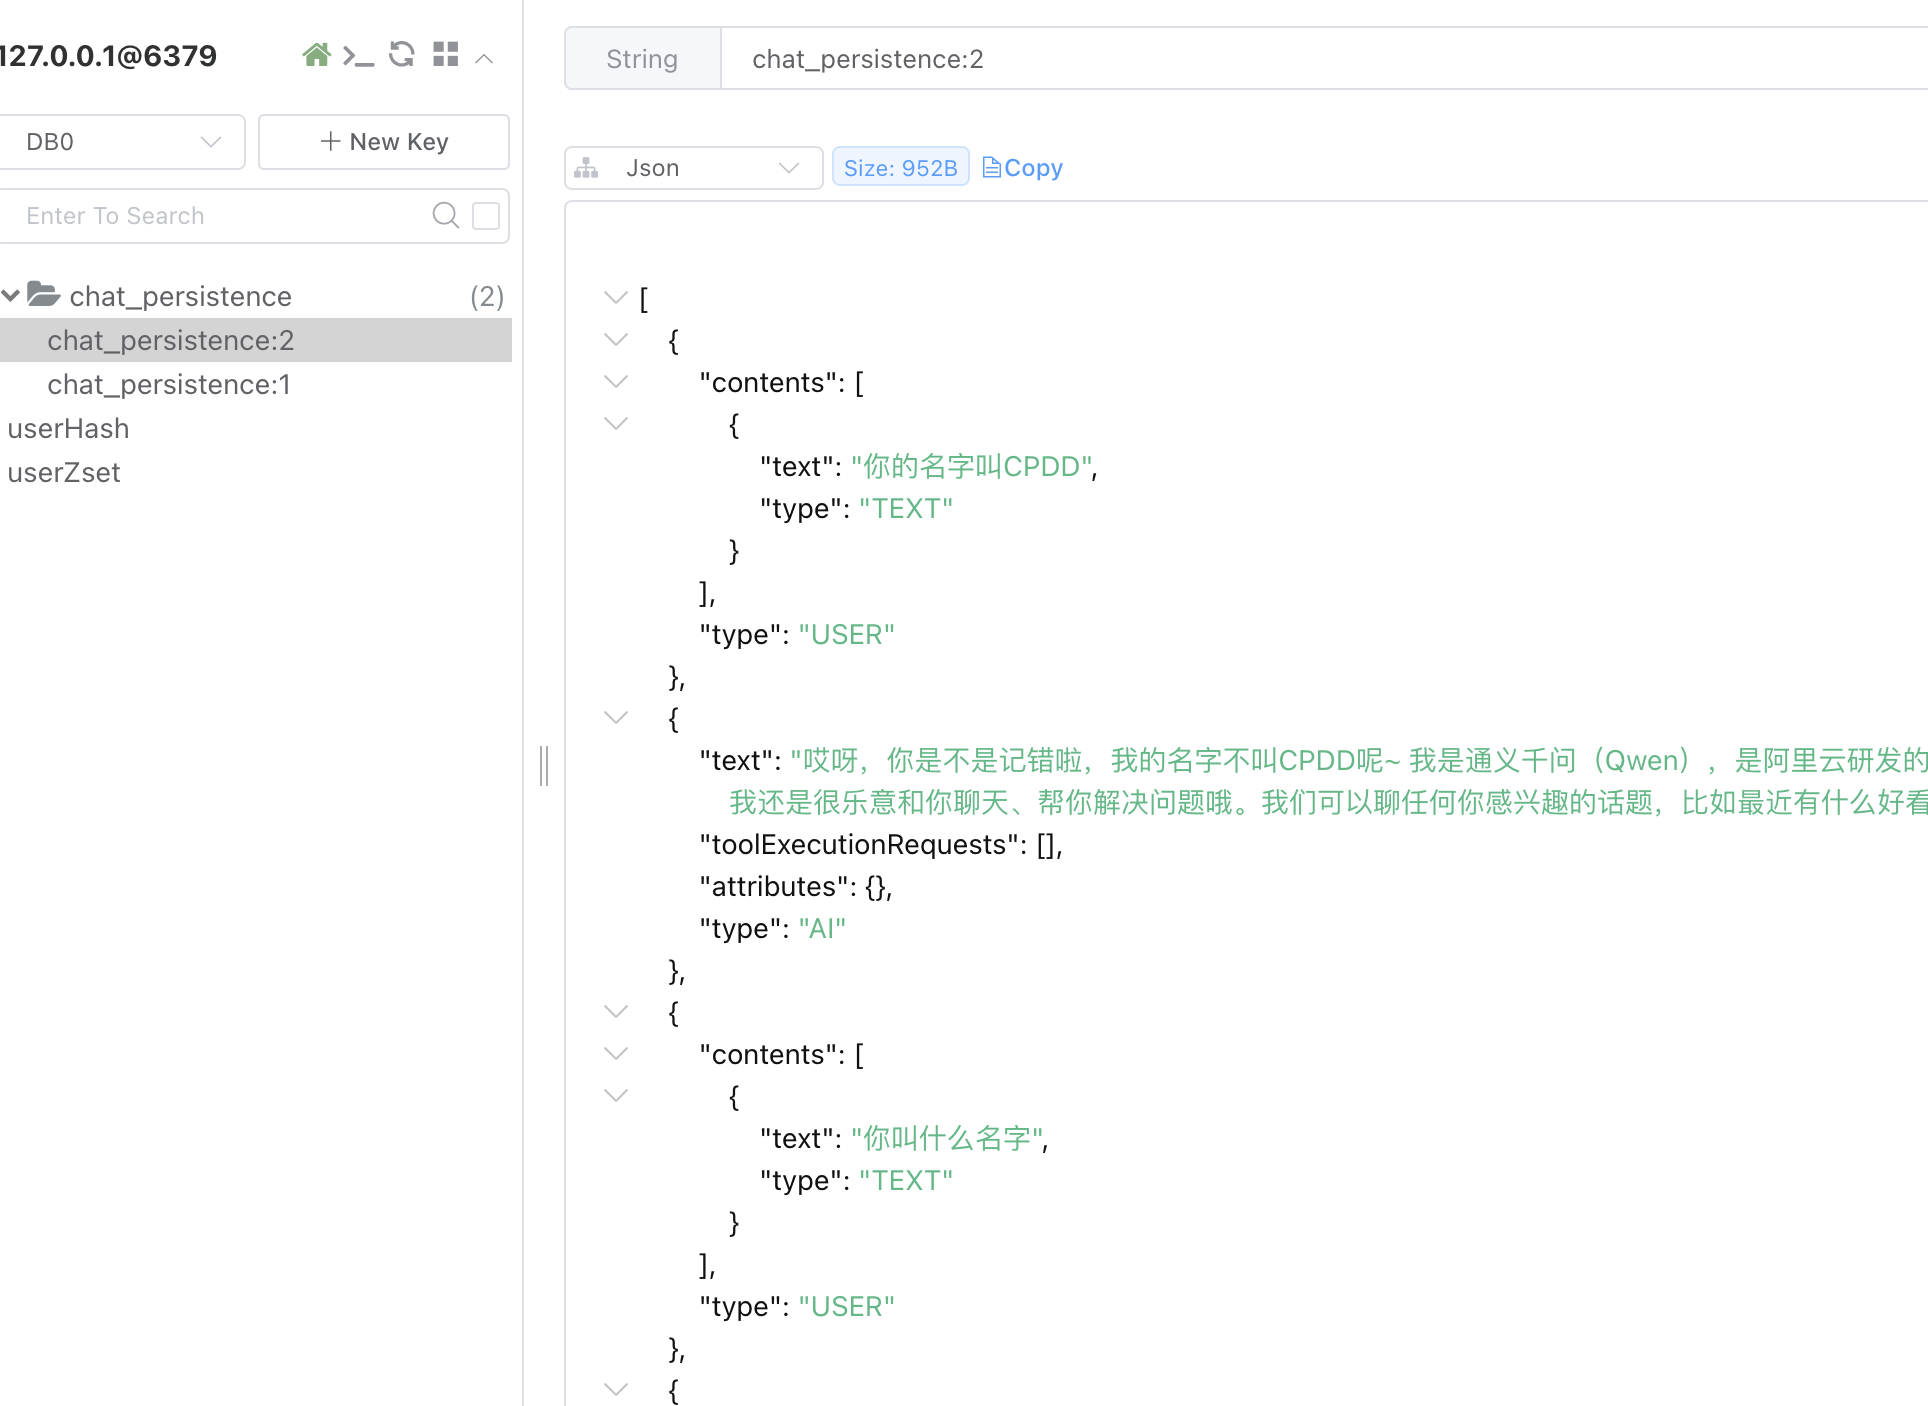Collapse the chat_persistence folder arrow
Screen dimensions: 1928x1406
11,295
